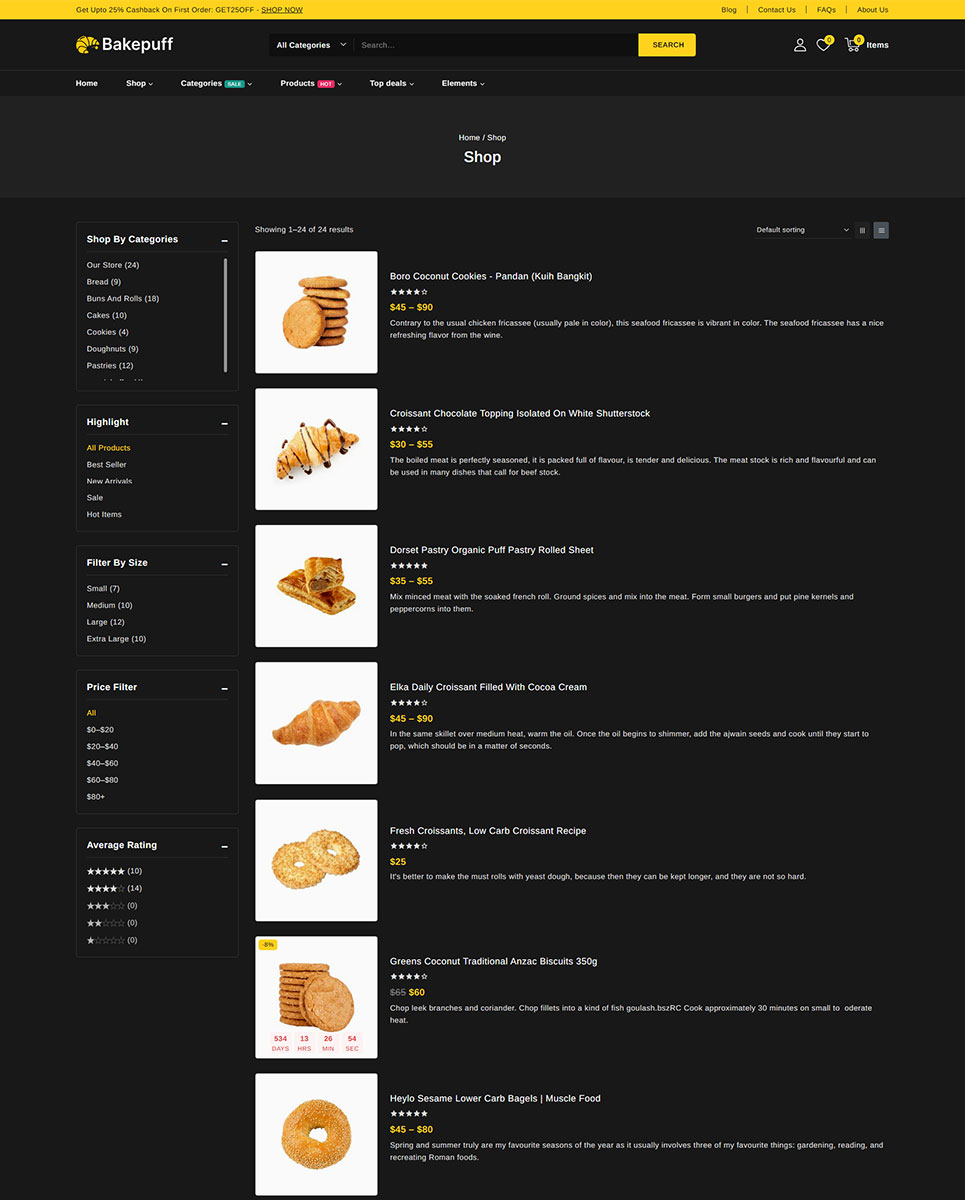The width and height of the screenshot is (965, 1200).
Task: Open the Products menu
Action: tap(310, 84)
